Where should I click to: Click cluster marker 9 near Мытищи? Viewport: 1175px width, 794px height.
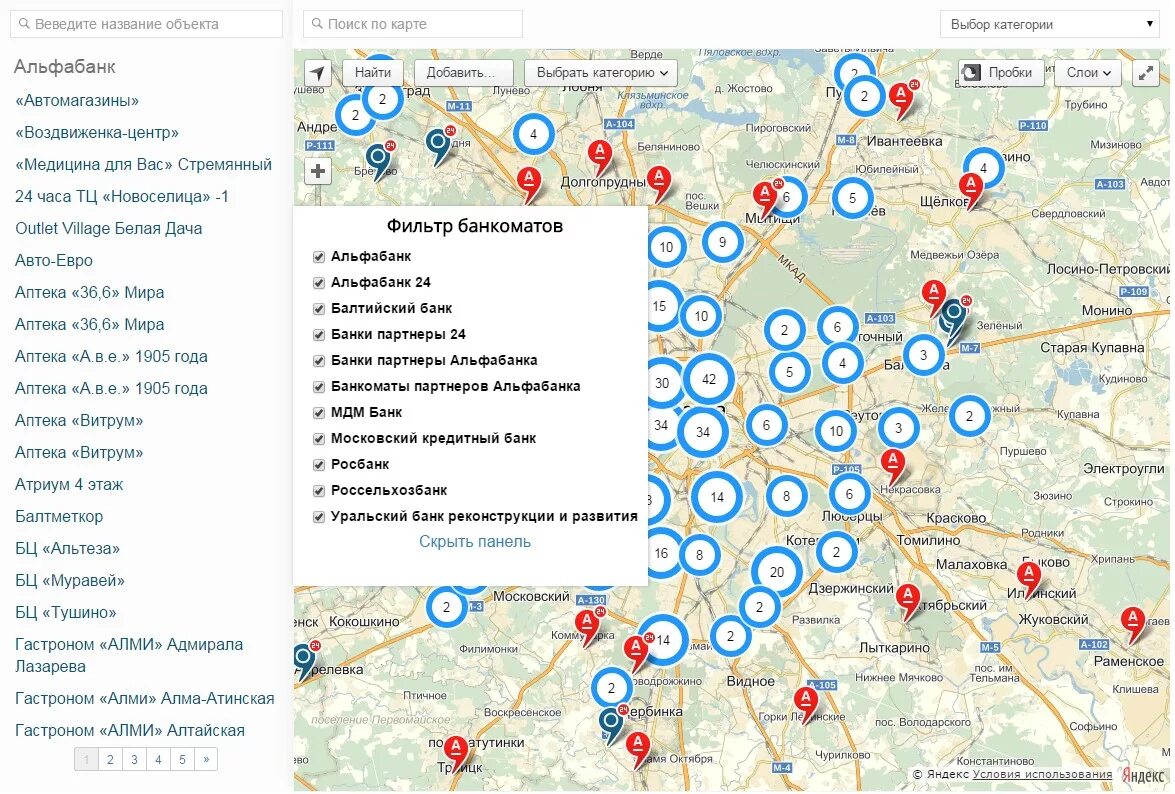click(722, 242)
